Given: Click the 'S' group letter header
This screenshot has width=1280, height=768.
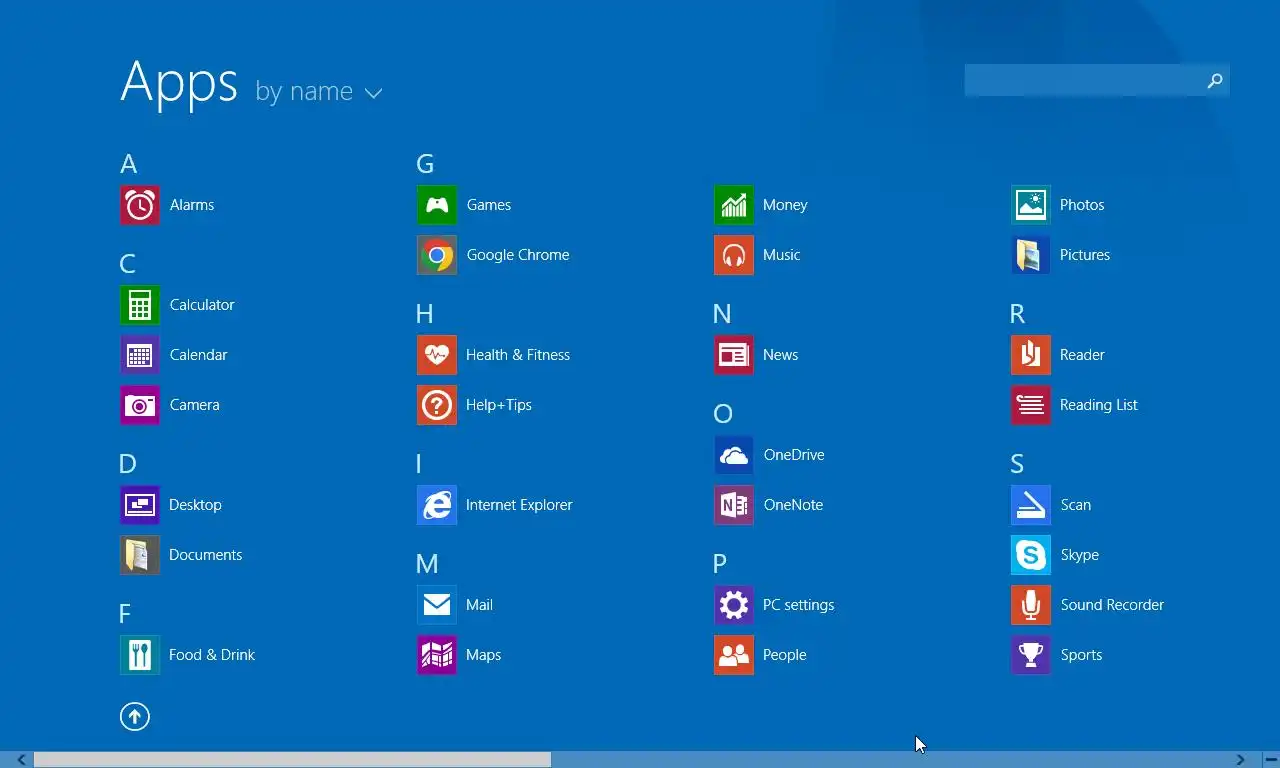Looking at the screenshot, I should tap(1017, 464).
